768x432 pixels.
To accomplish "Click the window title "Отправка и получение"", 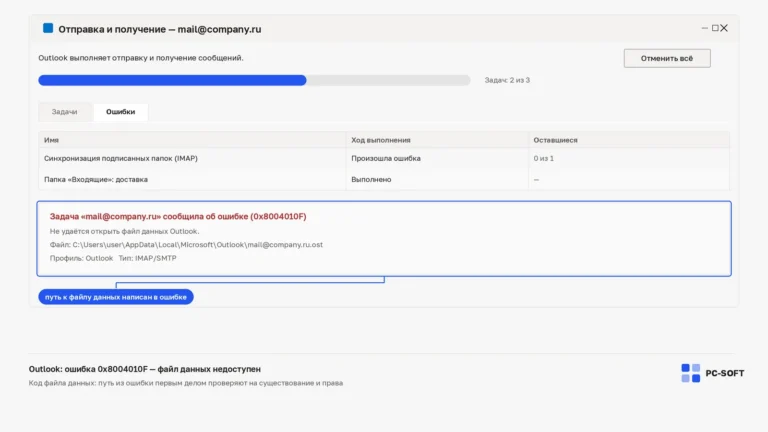I will click(x=160, y=29).
